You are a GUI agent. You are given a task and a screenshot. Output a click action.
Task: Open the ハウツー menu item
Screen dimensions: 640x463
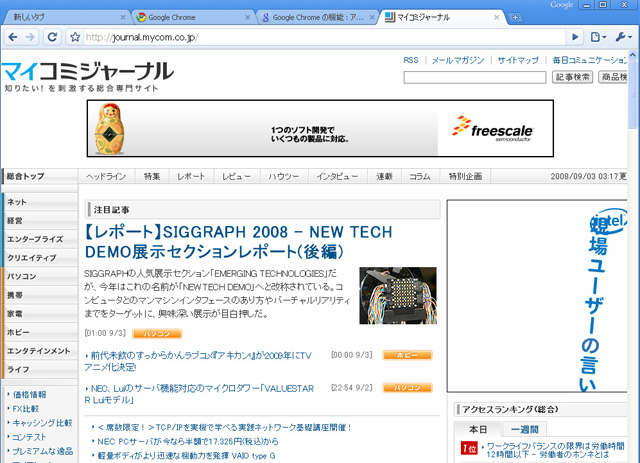tap(284, 176)
